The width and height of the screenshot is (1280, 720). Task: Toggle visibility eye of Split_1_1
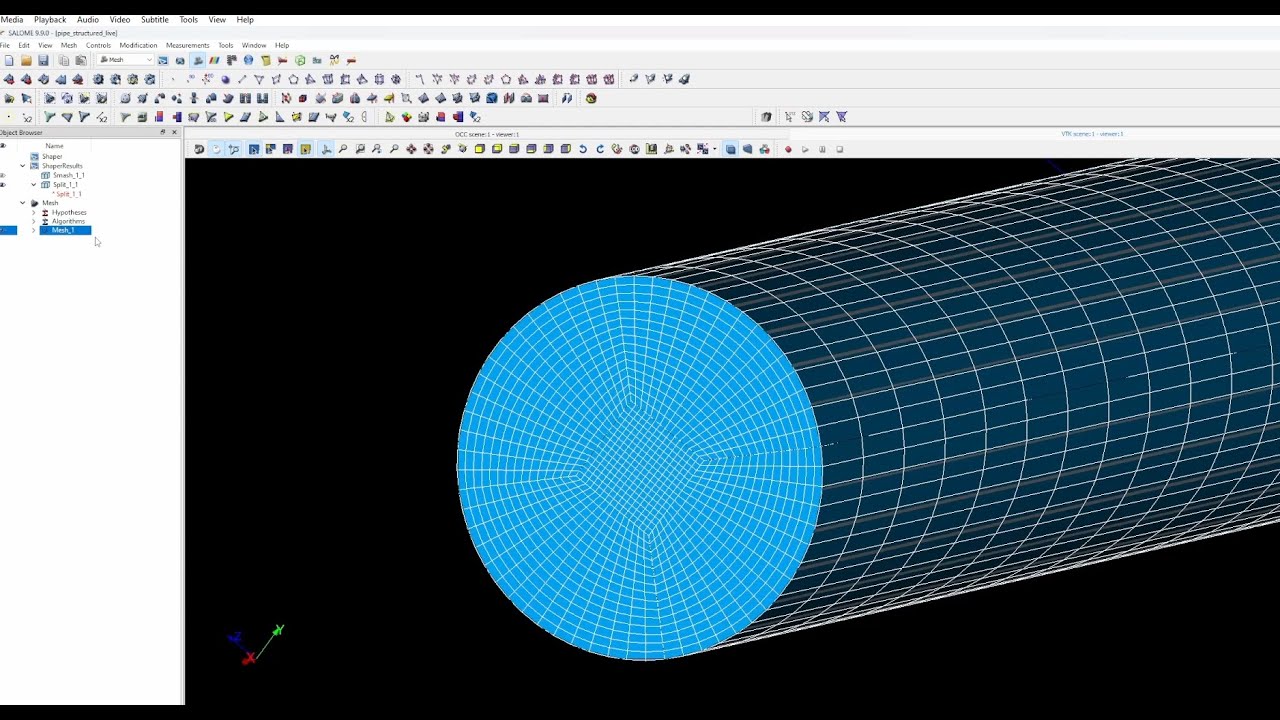(3, 185)
